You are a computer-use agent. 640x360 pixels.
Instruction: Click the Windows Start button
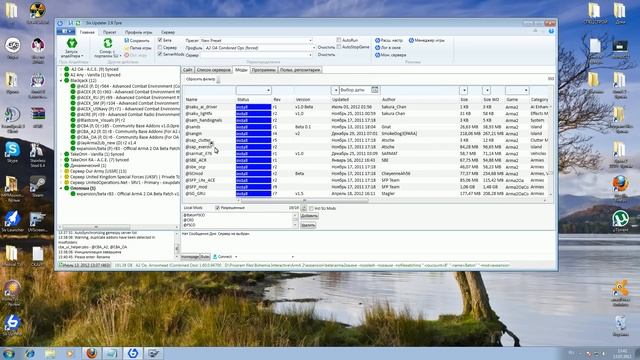pos(9,353)
